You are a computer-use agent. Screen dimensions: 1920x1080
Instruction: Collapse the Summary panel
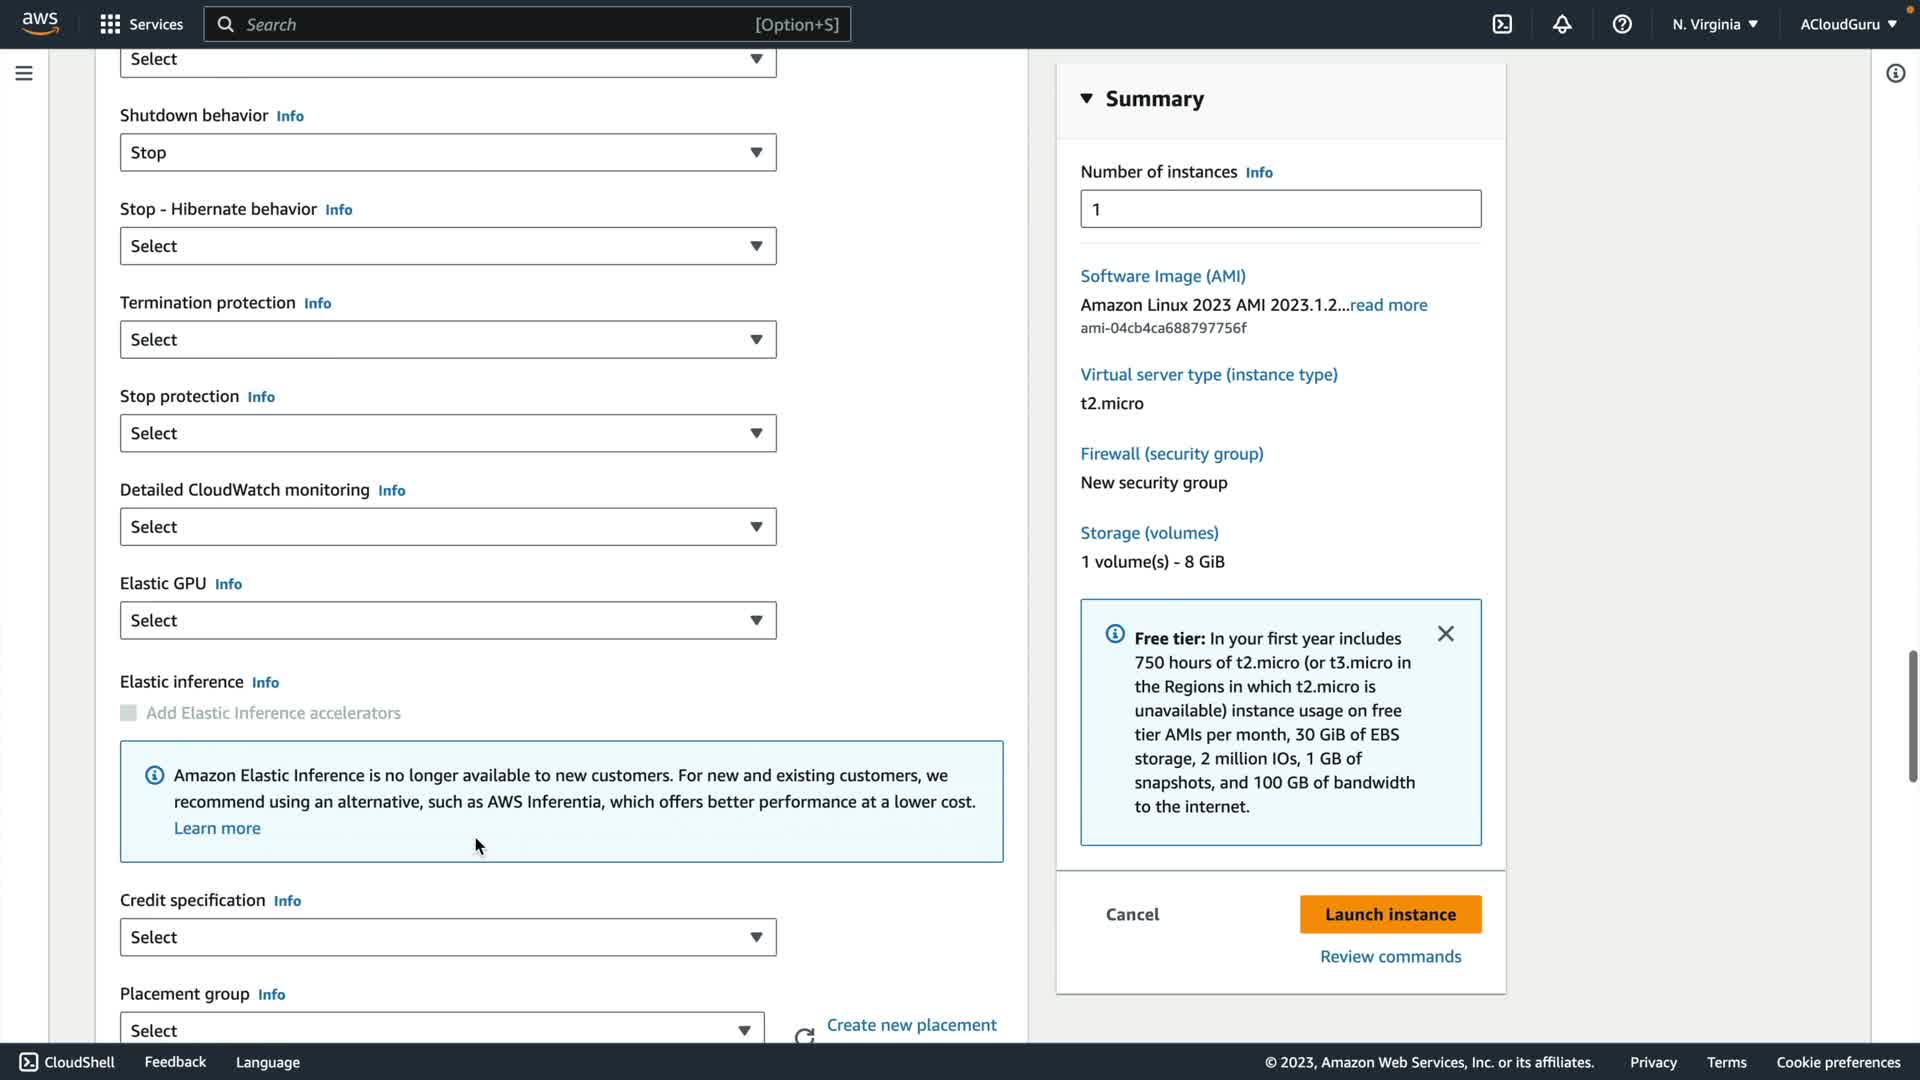point(1087,98)
